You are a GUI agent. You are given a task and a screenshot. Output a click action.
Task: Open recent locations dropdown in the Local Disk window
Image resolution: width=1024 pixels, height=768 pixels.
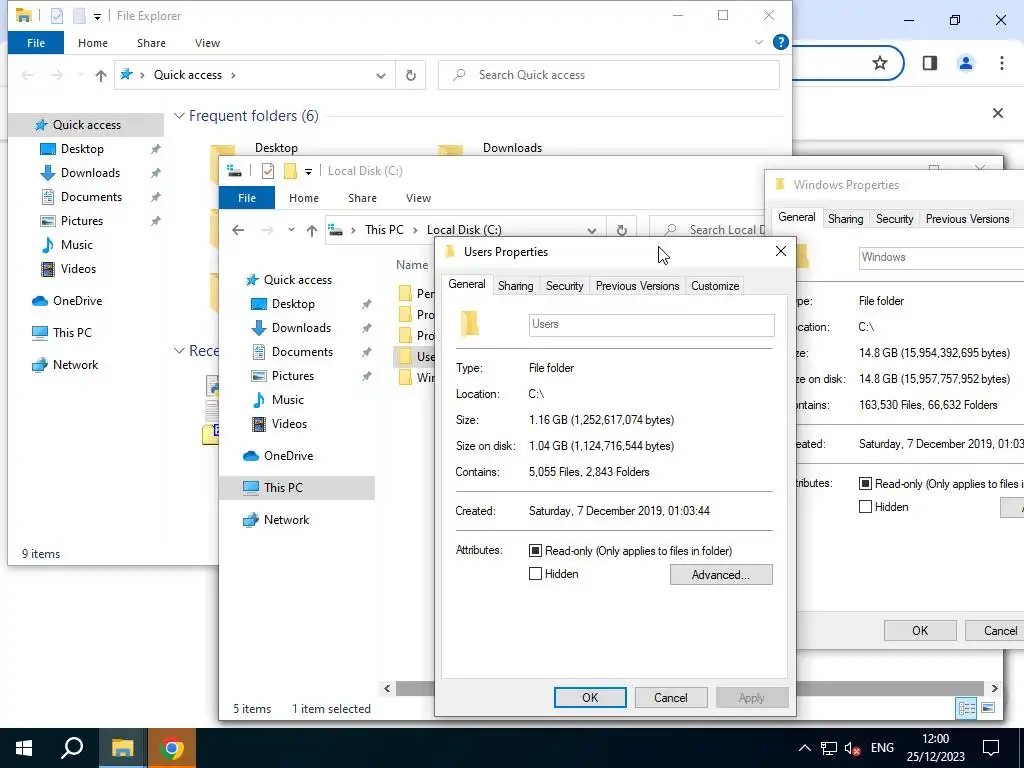coord(291,230)
